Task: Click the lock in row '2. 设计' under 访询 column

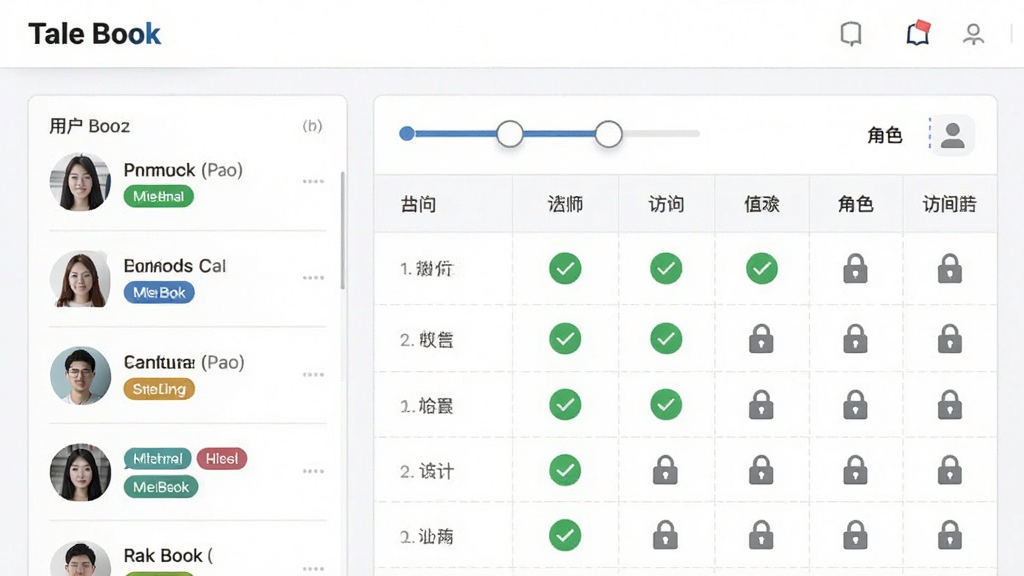Action: tap(665, 470)
